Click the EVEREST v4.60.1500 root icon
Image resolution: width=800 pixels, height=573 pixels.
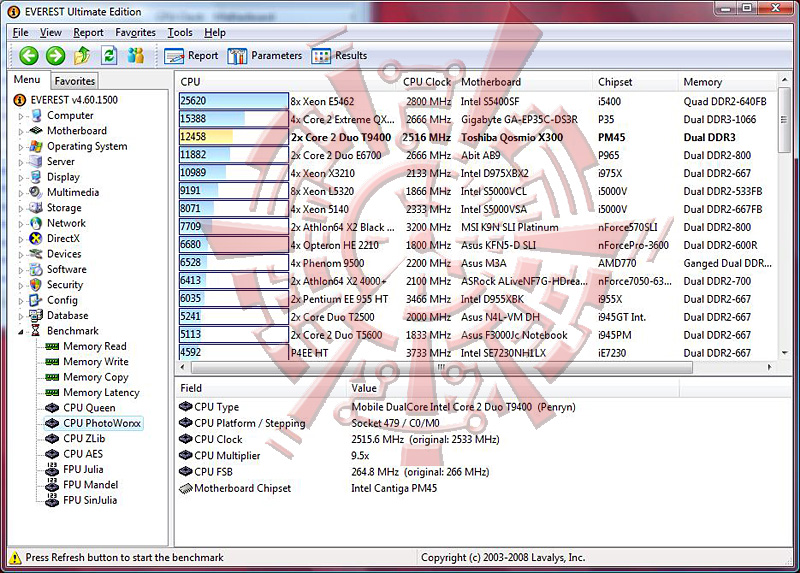(20, 100)
